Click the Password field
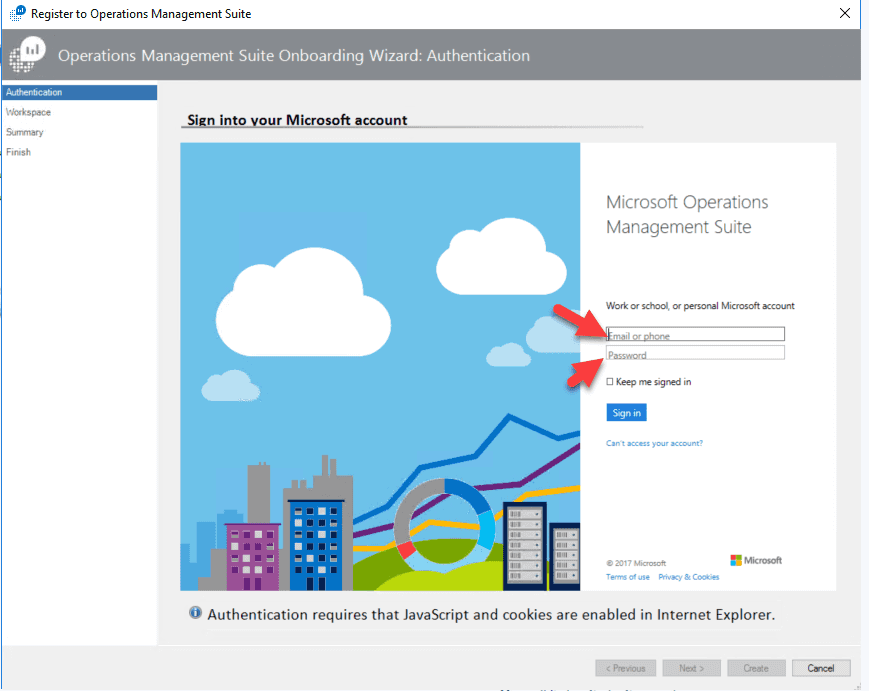 (x=695, y=353)
